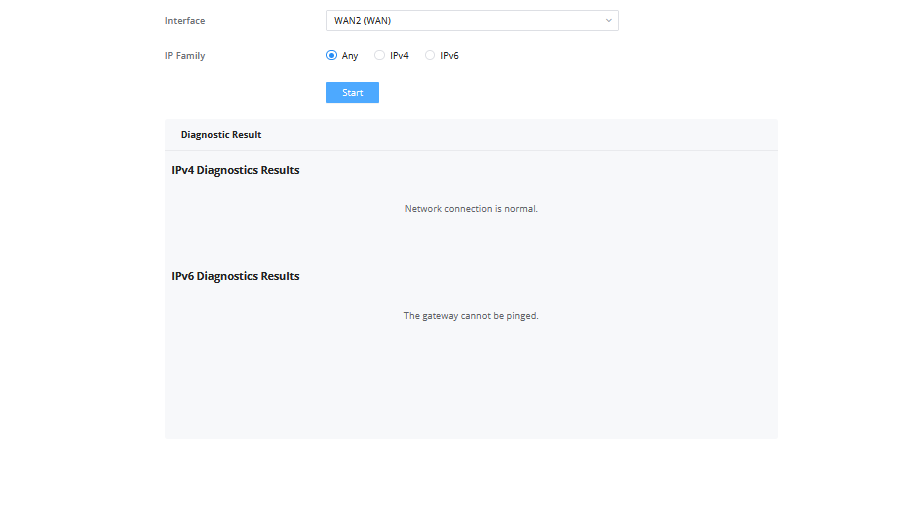The height and width of the screenshot is (529, 920).
Task: Click the IP Family field label
Action: point(185,56)
